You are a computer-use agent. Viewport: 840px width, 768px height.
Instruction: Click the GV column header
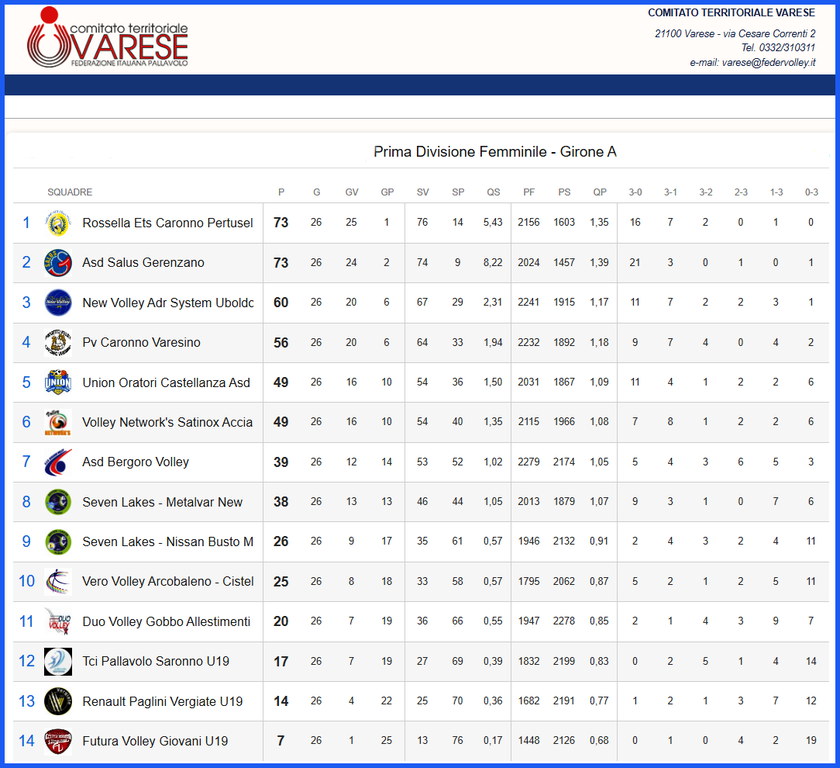click(351, 192)
